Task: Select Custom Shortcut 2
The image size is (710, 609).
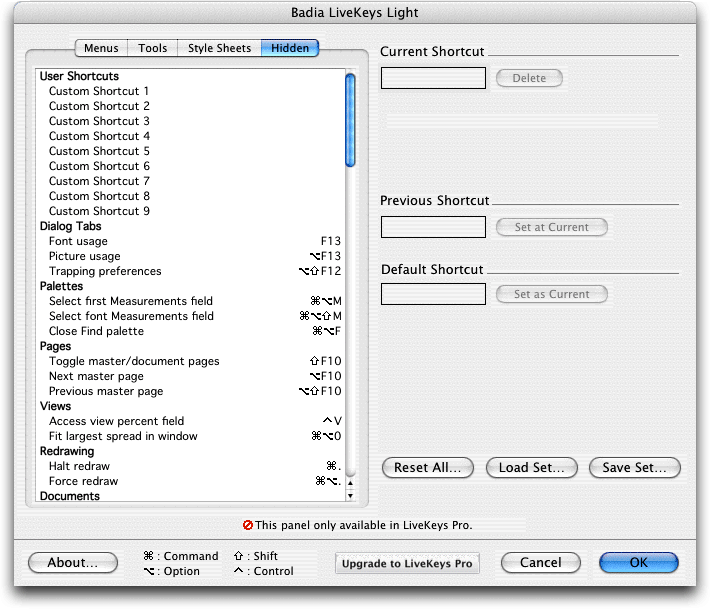Action: pyautogui.click(x=190, y=106)
